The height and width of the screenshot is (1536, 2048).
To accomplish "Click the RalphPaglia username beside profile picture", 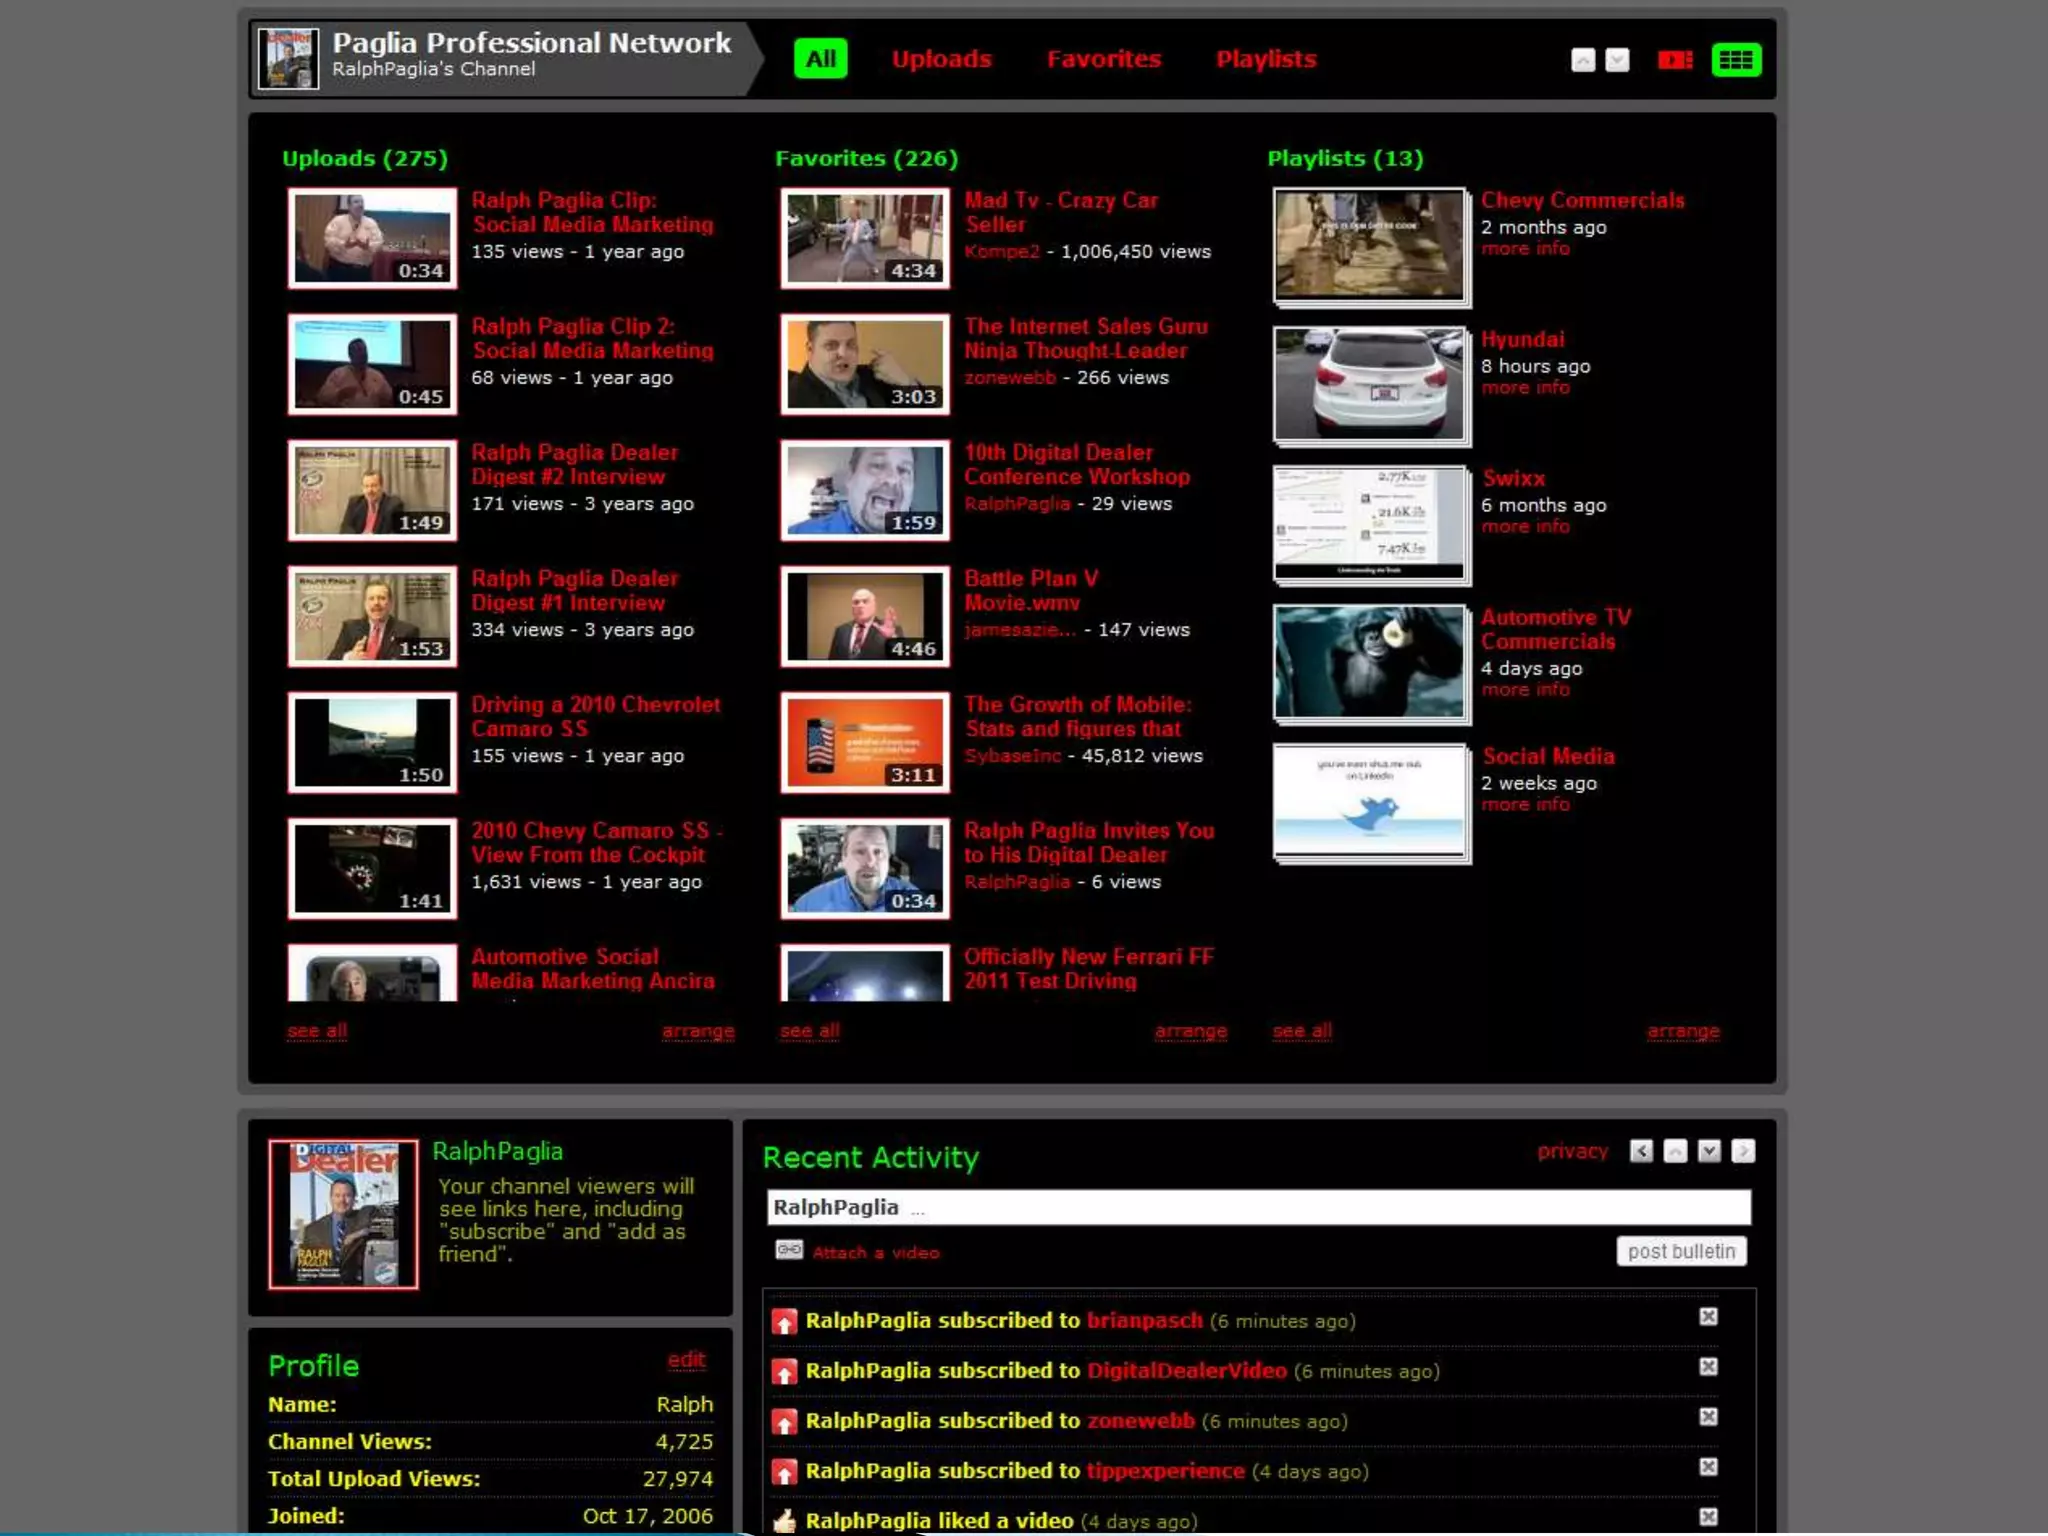I will pyautogui.click(x=497, y=1151).
